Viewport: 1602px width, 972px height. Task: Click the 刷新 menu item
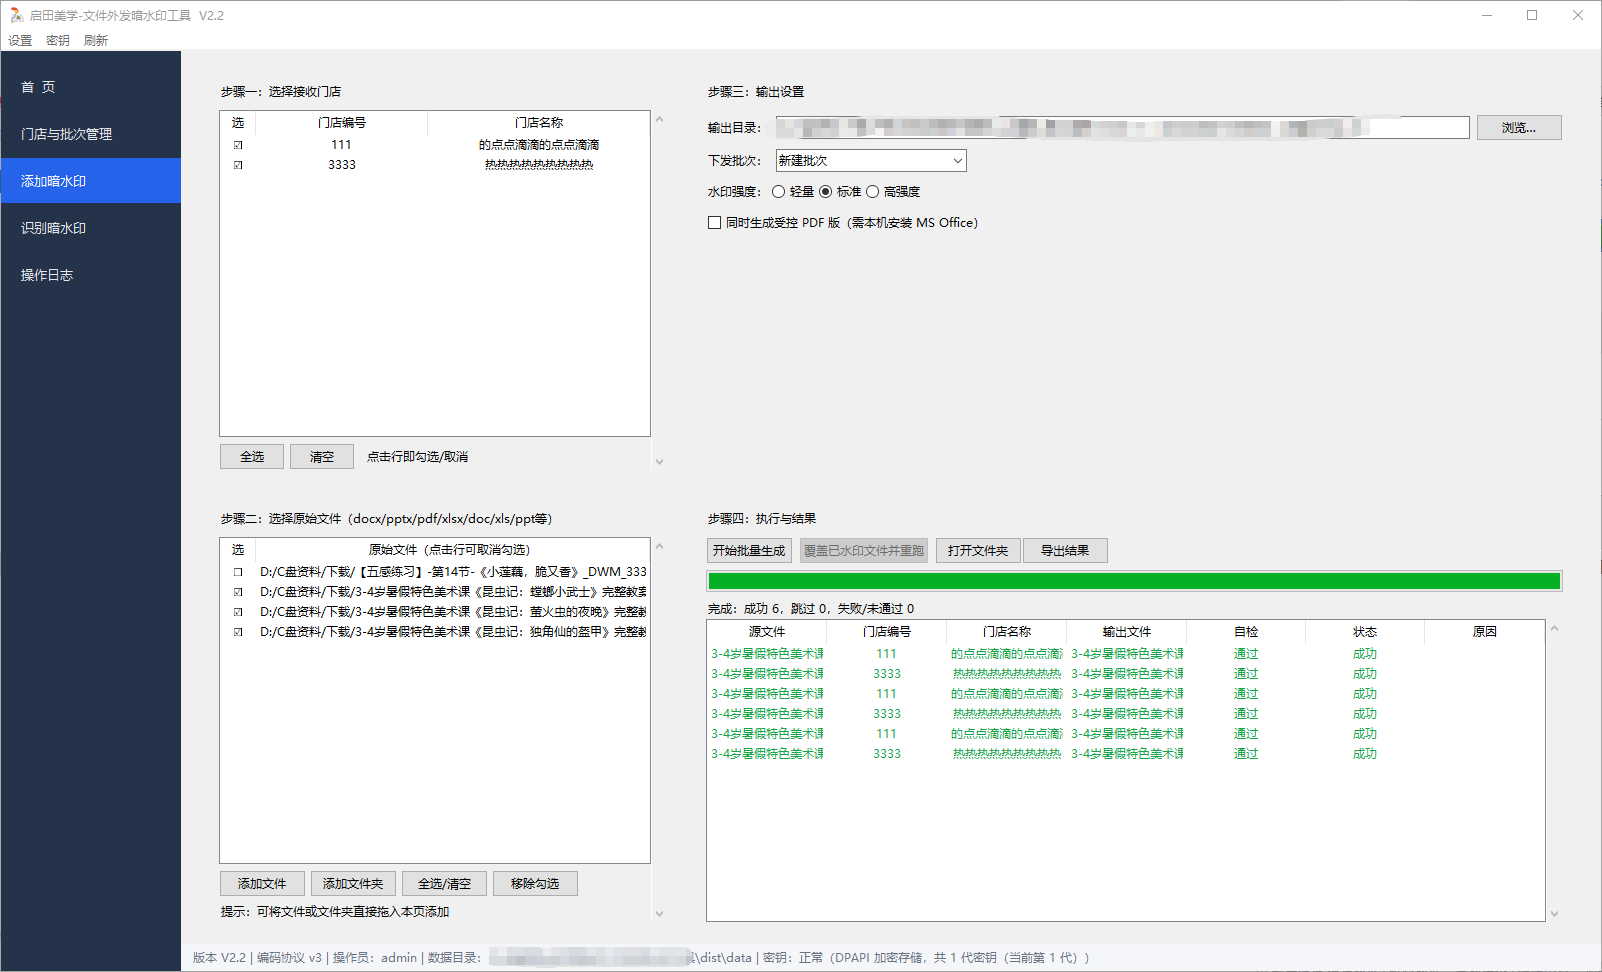(x=96, y=40)
